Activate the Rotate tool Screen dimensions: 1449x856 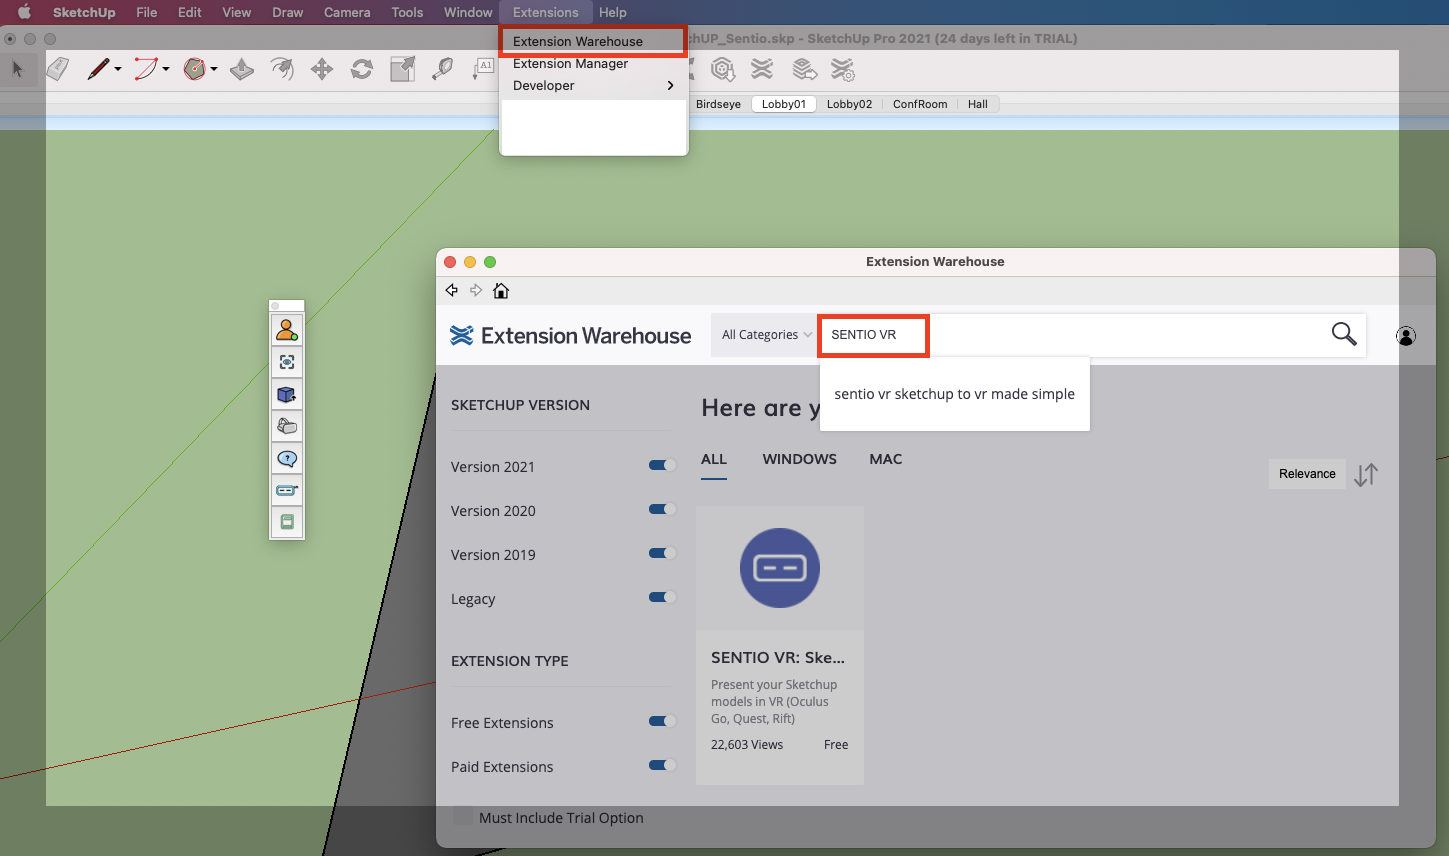point(362,69)
